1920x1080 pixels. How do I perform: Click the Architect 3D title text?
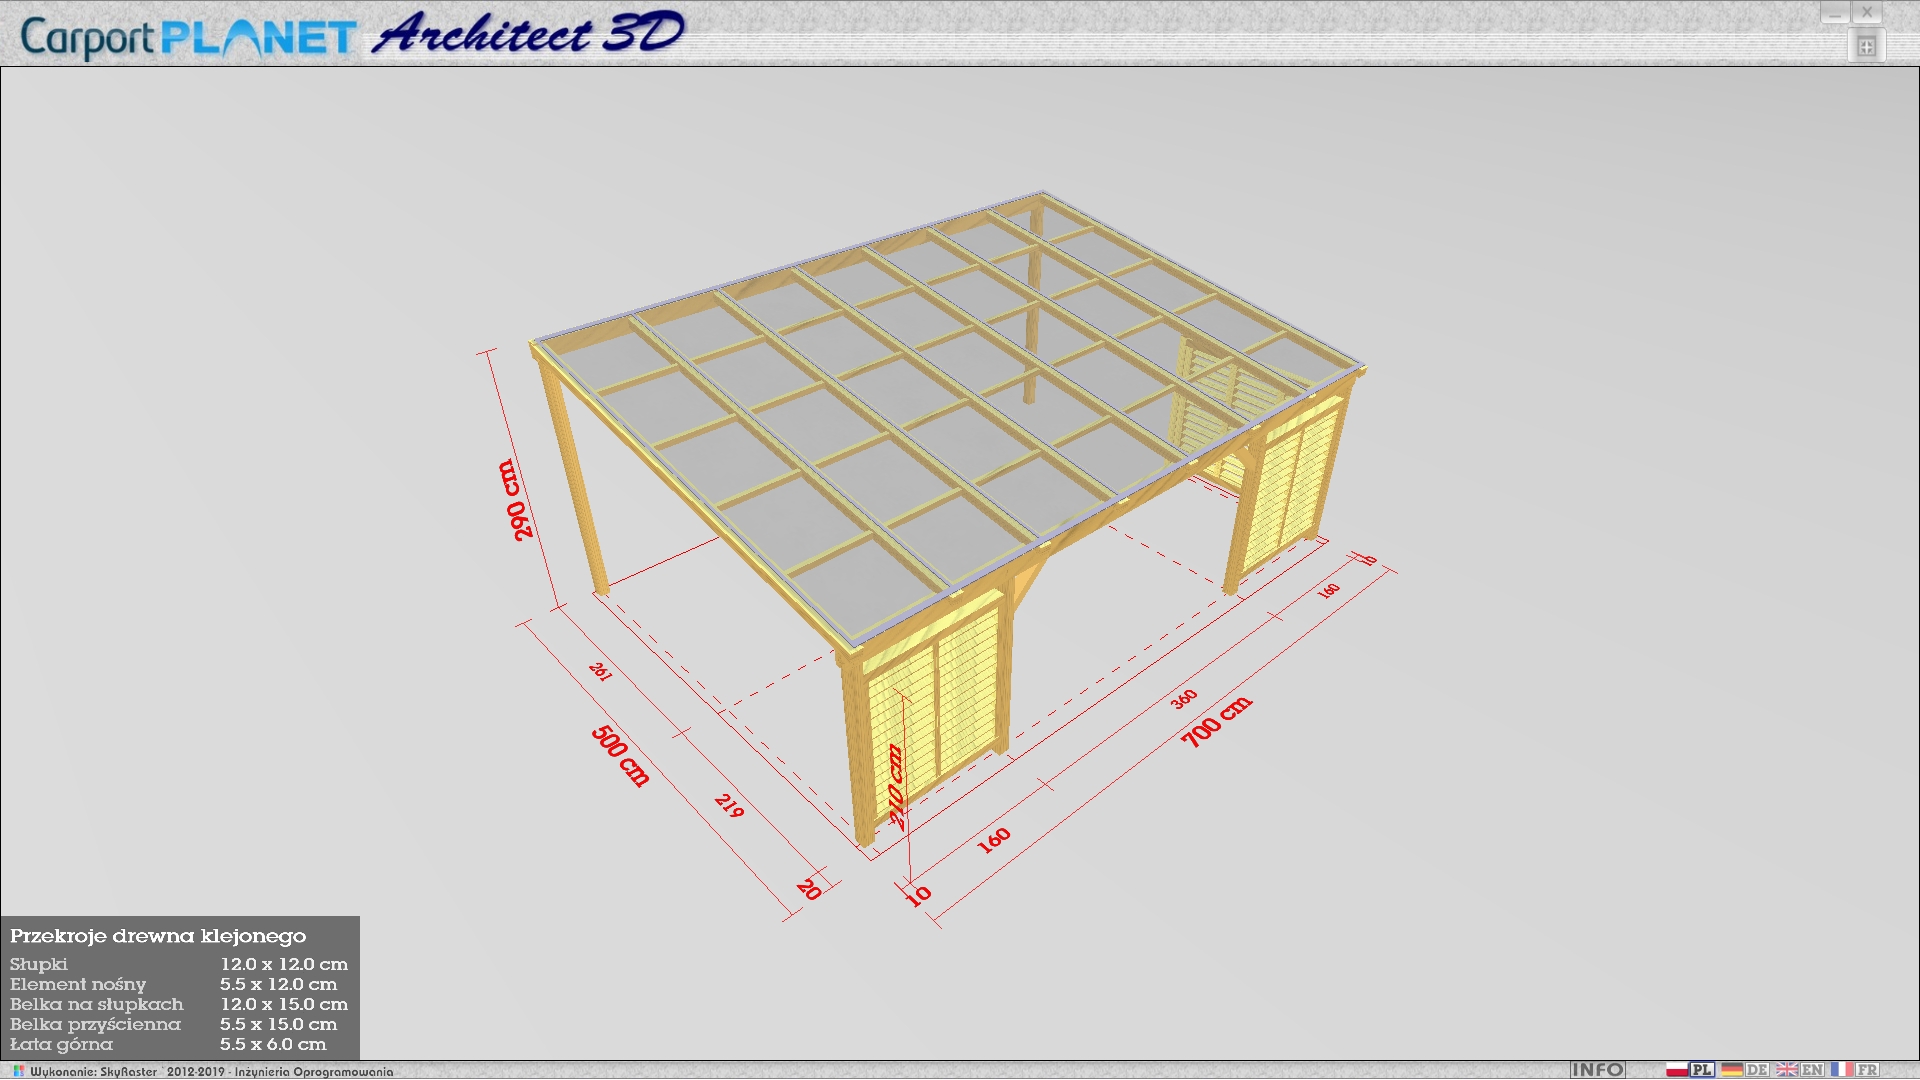(x=528, y=33)
